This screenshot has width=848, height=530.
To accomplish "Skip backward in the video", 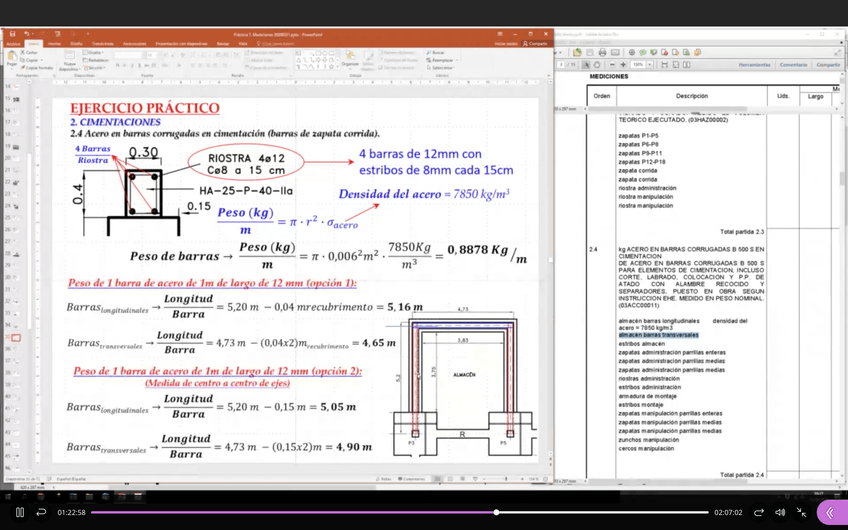I will (41, 512).
